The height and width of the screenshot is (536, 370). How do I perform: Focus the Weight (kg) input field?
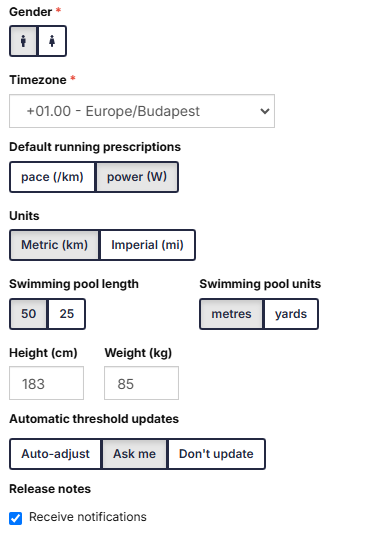[x=142, y=383]
